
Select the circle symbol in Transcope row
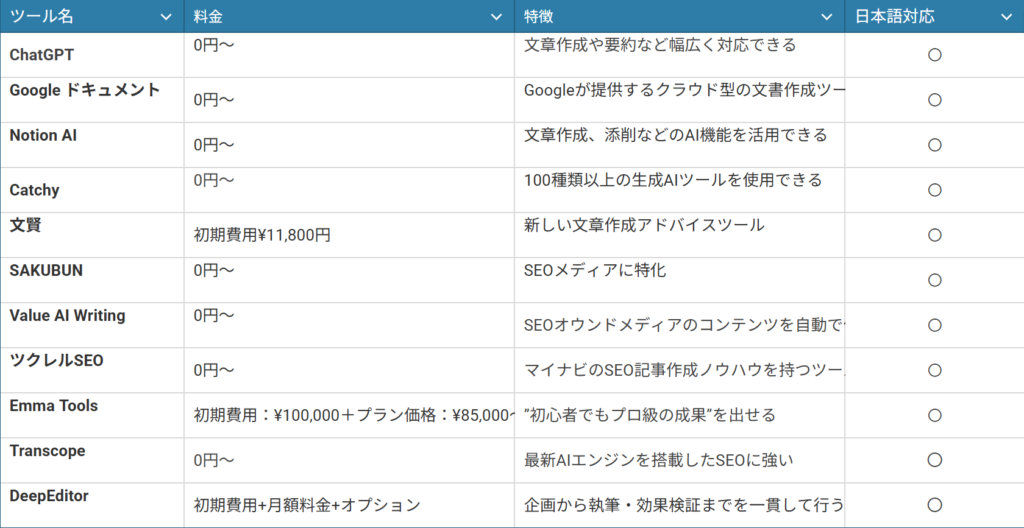[935, 460]
